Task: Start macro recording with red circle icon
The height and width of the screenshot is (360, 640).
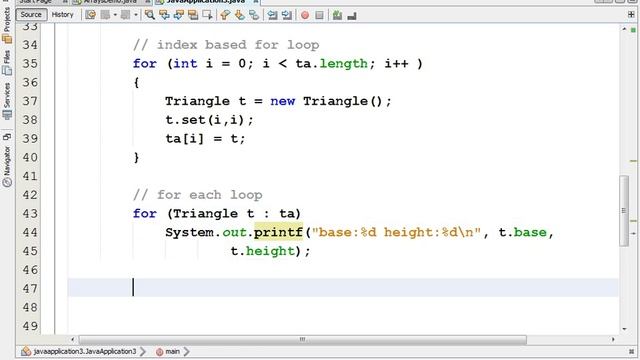Action: [305, 15]
